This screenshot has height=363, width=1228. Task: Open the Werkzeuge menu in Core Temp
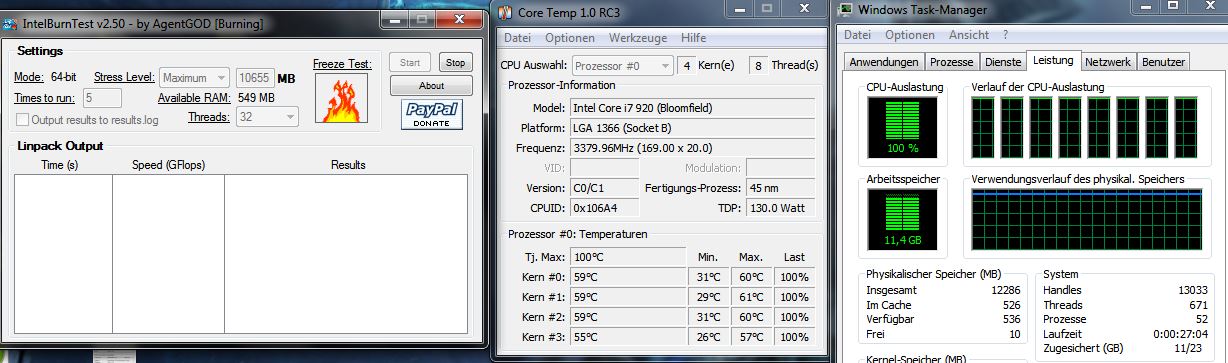[638, 38]
